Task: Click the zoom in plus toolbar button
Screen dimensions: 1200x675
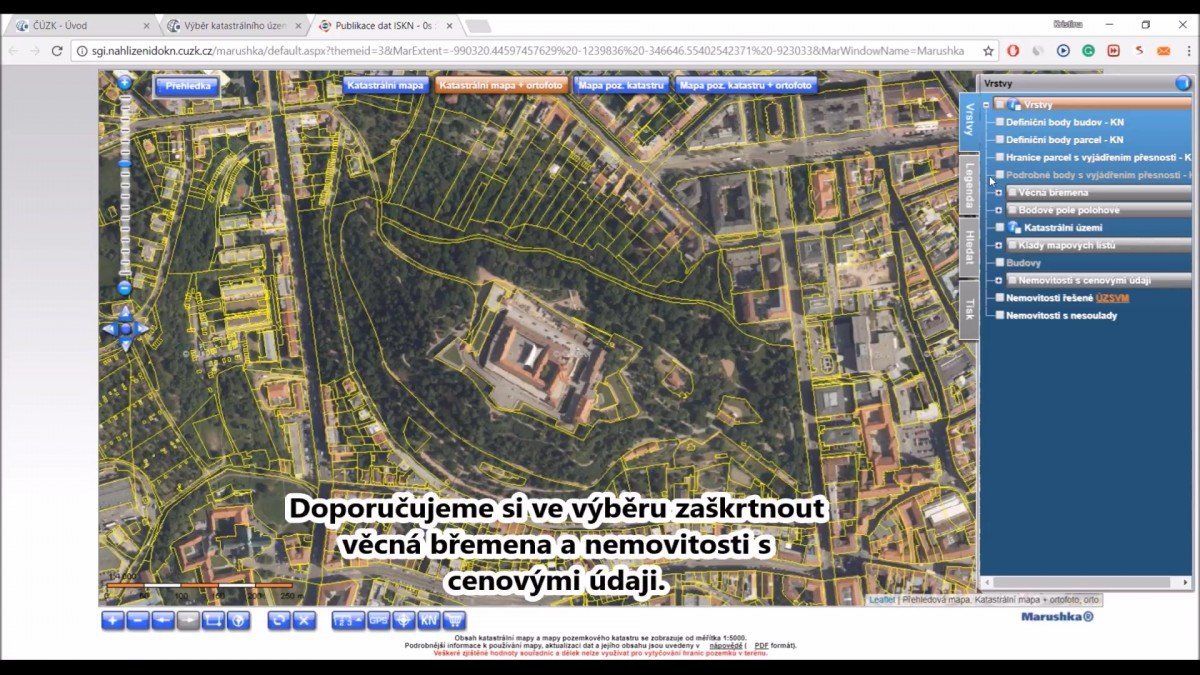Action: tap(113, 620)
